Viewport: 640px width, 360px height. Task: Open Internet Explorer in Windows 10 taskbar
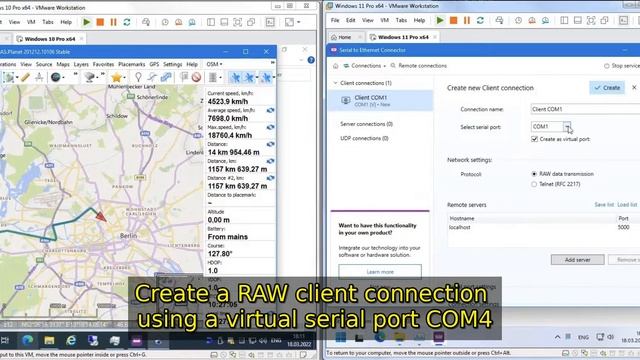(x=71, y=340)
